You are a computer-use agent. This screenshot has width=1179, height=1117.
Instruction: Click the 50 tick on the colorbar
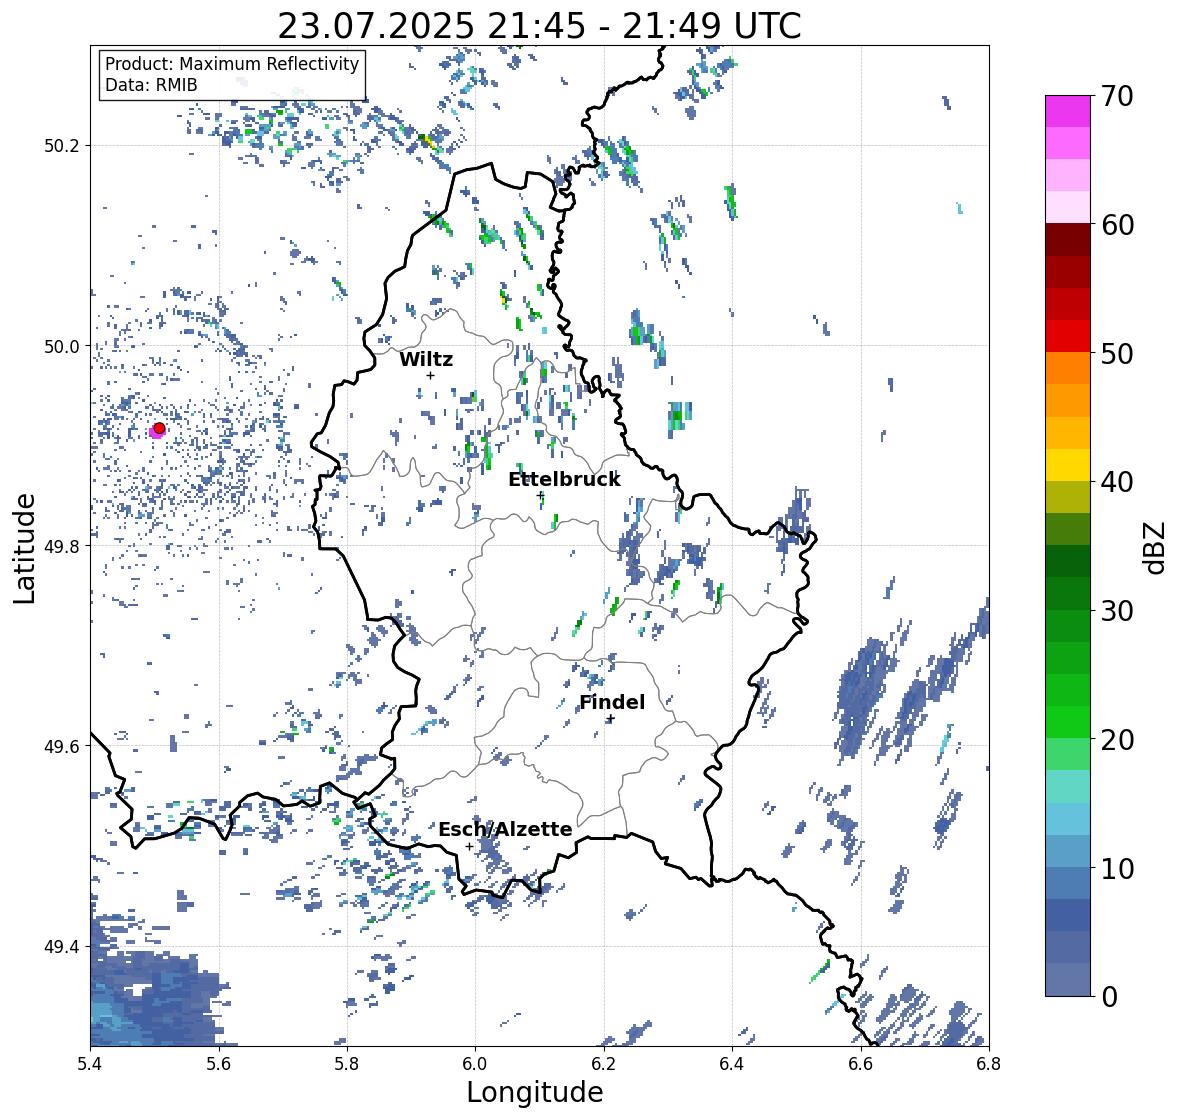pos(1117,353)
